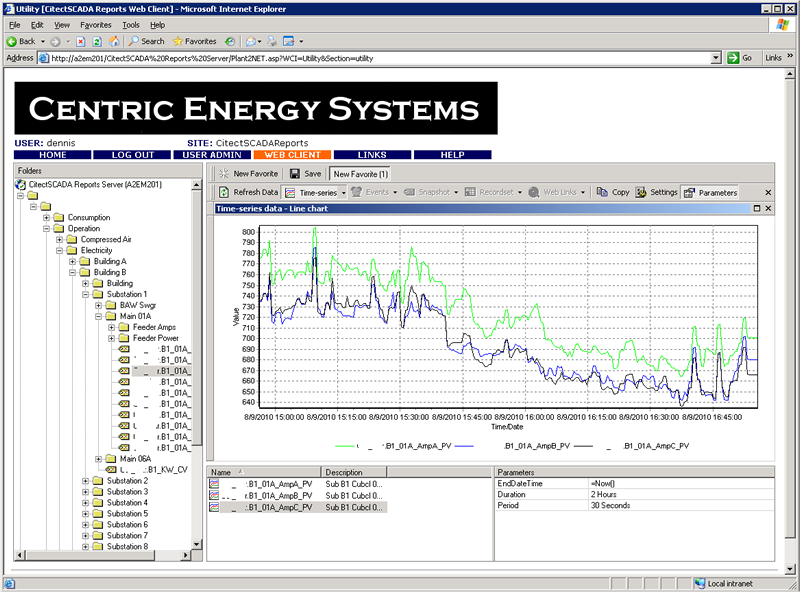
Task: Open the Tools menu
Action: tap(131, 24)
